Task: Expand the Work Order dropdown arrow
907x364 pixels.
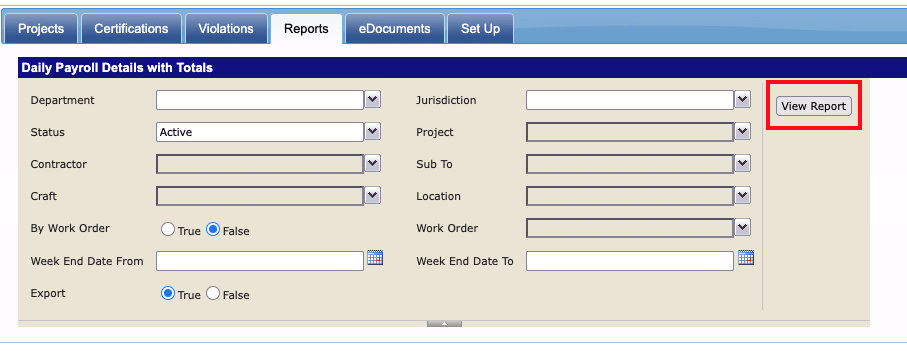Action: [x=743, y=227]
